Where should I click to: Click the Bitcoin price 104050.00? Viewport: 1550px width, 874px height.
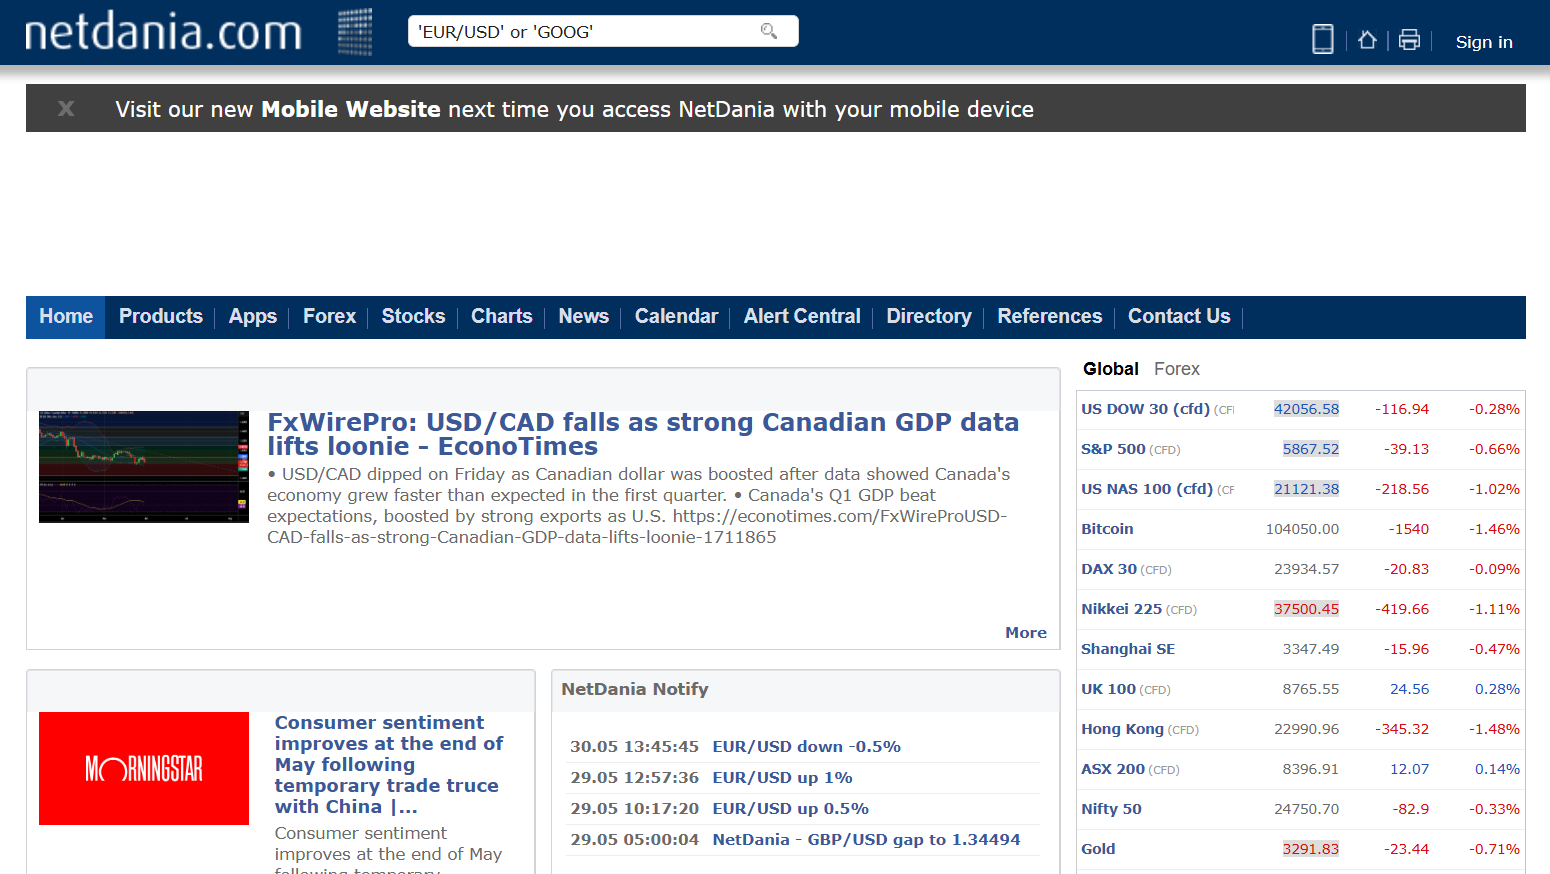(x=1302, y=529)
